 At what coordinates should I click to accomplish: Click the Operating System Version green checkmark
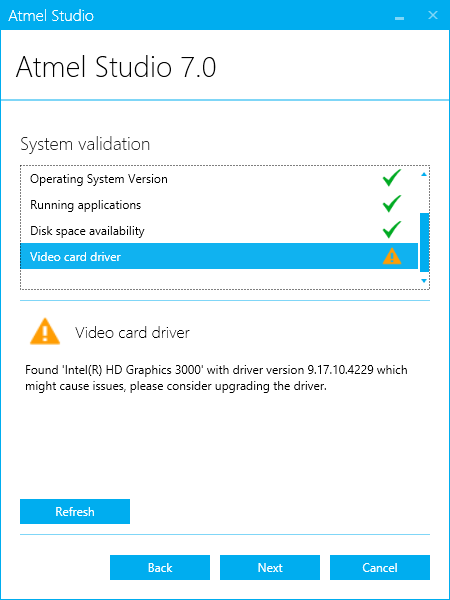391,178
